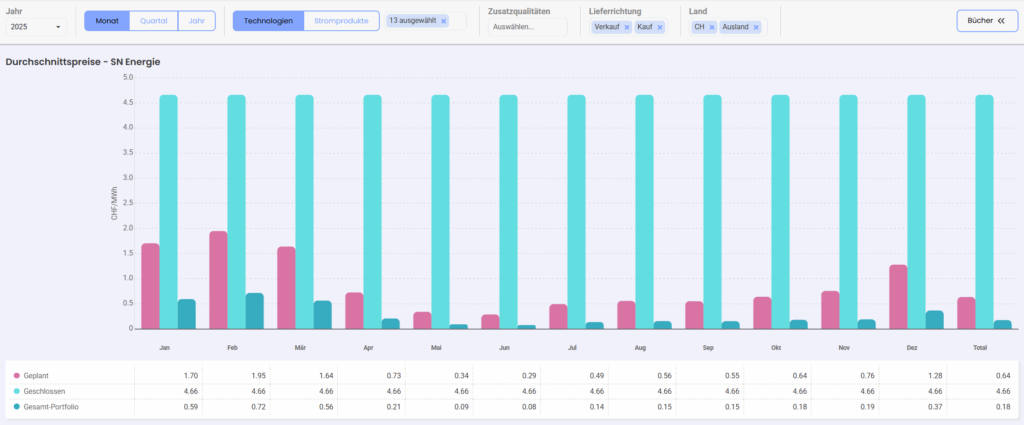
Task: Remove the CH country chip
Action: (x=711, y=27)
